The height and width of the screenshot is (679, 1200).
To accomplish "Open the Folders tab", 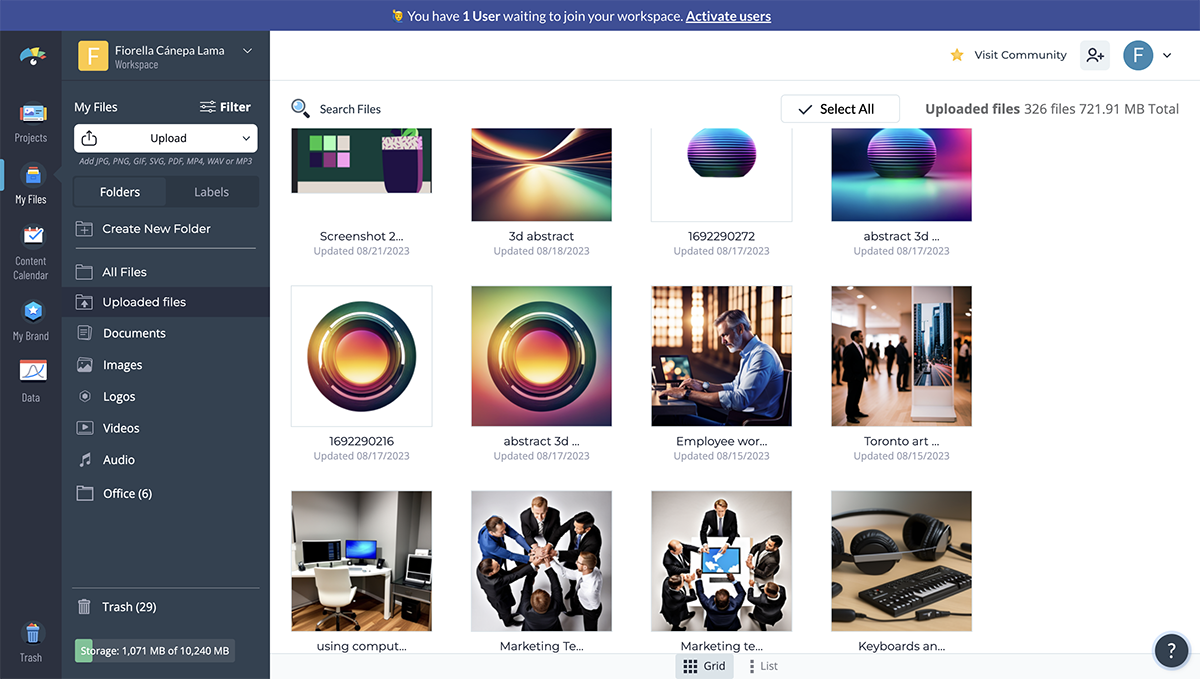I will coord(119,191).
